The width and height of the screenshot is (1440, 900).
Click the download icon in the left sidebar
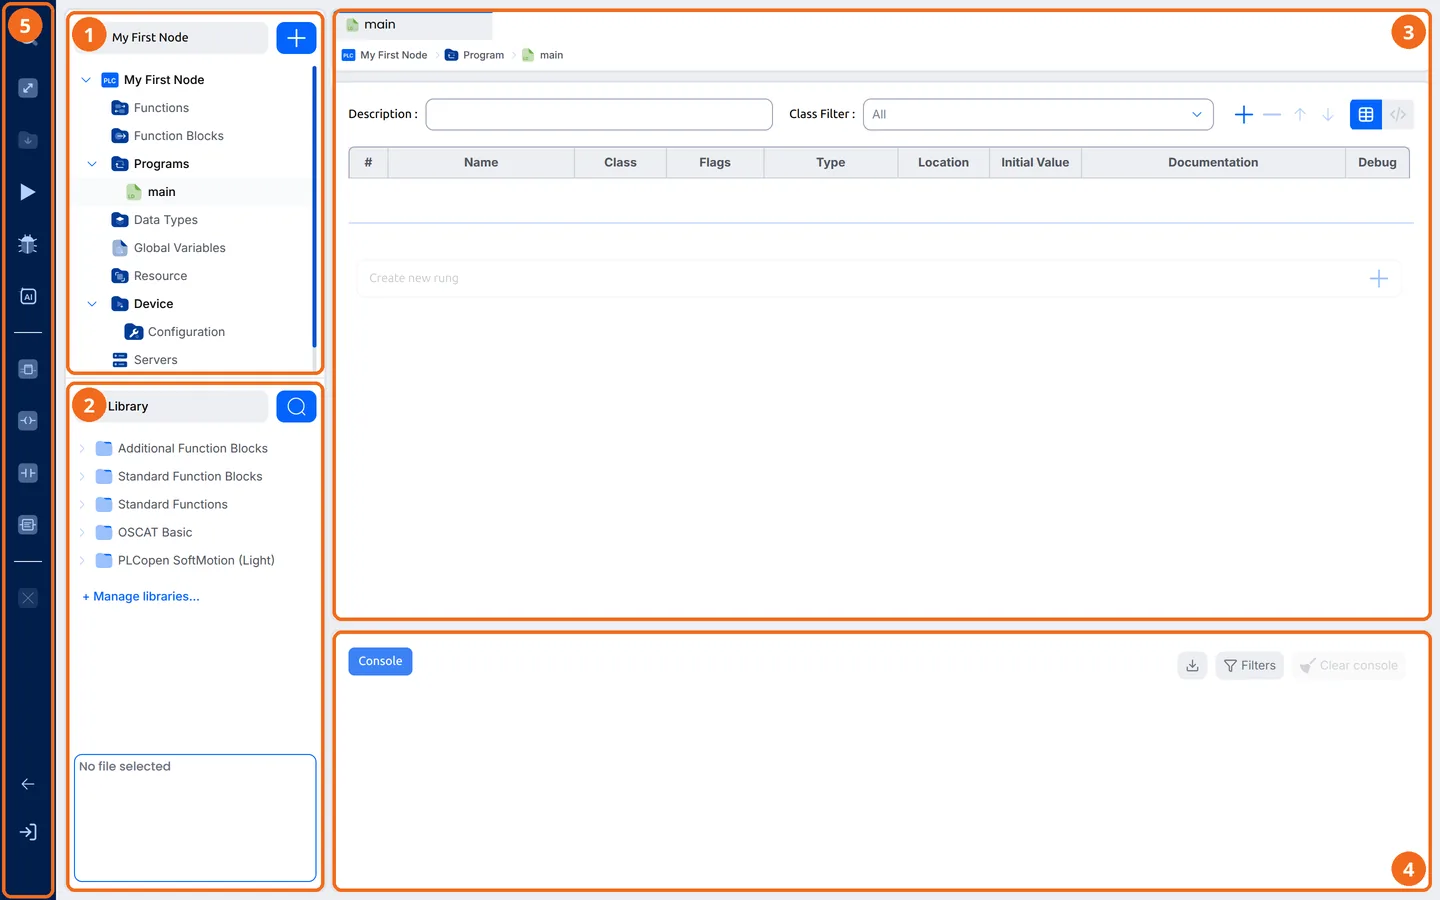click(28, 140)
